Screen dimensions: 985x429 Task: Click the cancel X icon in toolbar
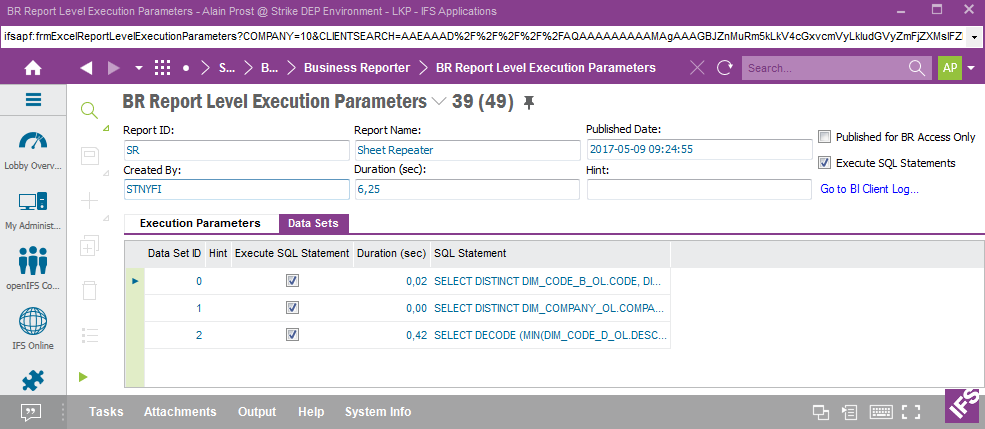[x=697, y=68]
